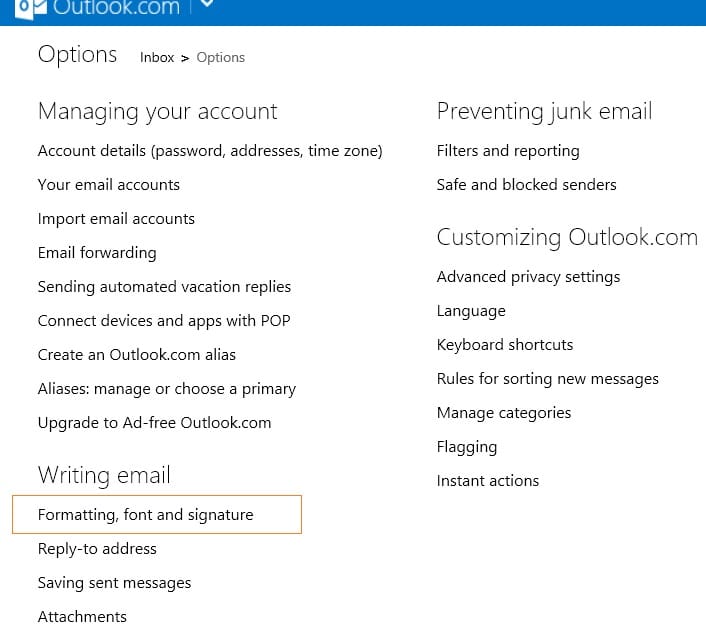
Task: Select Connect devices and apps with POP
Action: 164,321
